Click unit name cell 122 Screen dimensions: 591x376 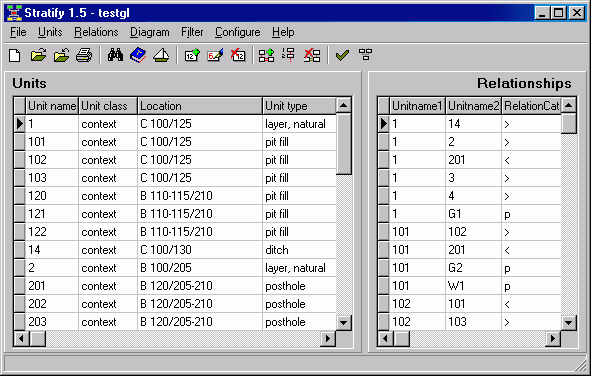point(52,232)
